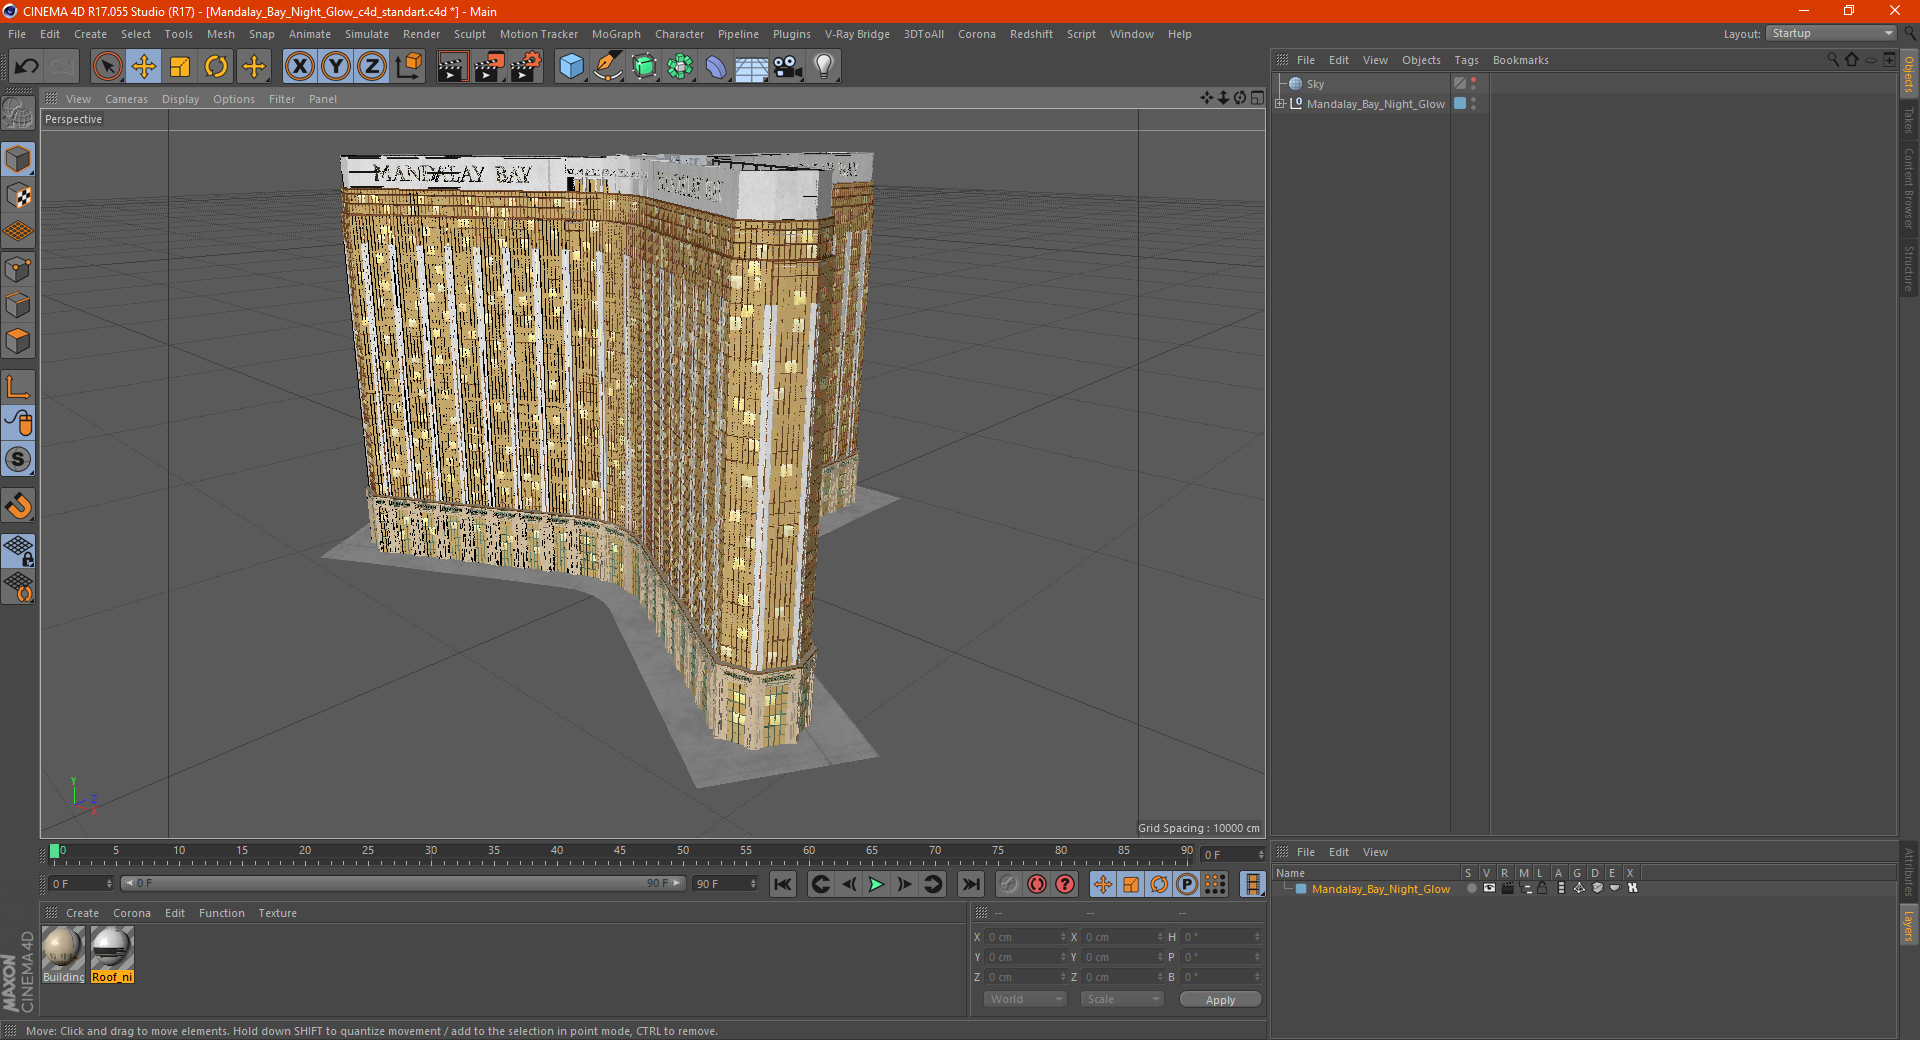Image resolution: width=1920 pixels, height=1040 pixels.
Task: Click frame 45 on the timeline ruler
Action: pos(620,852)
